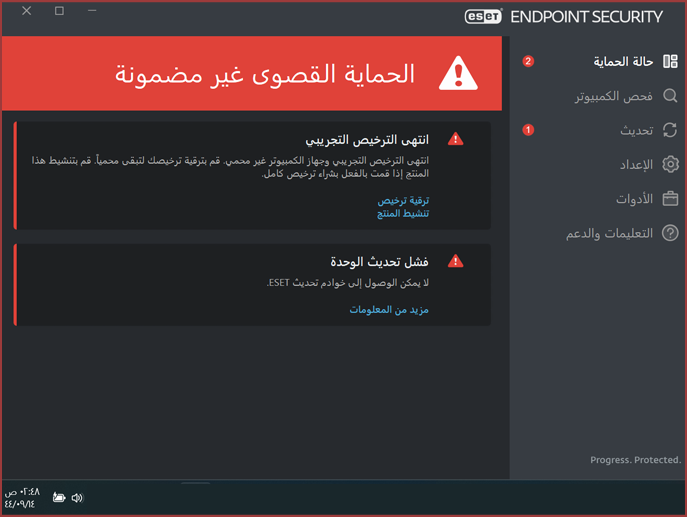The width and height of the screenshot is (687, 517).
Task: Click the تنشيط المنتج link
Action: [403, 214]
